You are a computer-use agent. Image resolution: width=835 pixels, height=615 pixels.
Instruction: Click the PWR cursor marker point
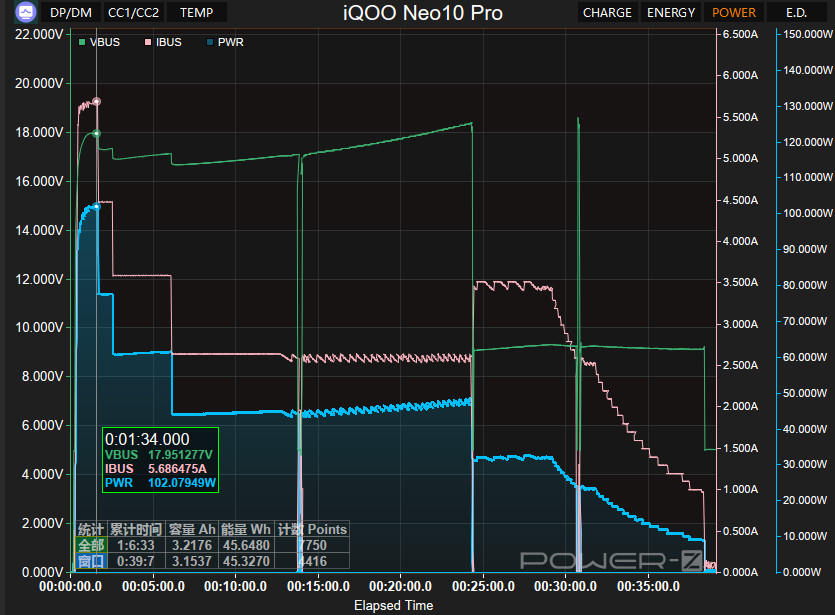pos(96,206)
